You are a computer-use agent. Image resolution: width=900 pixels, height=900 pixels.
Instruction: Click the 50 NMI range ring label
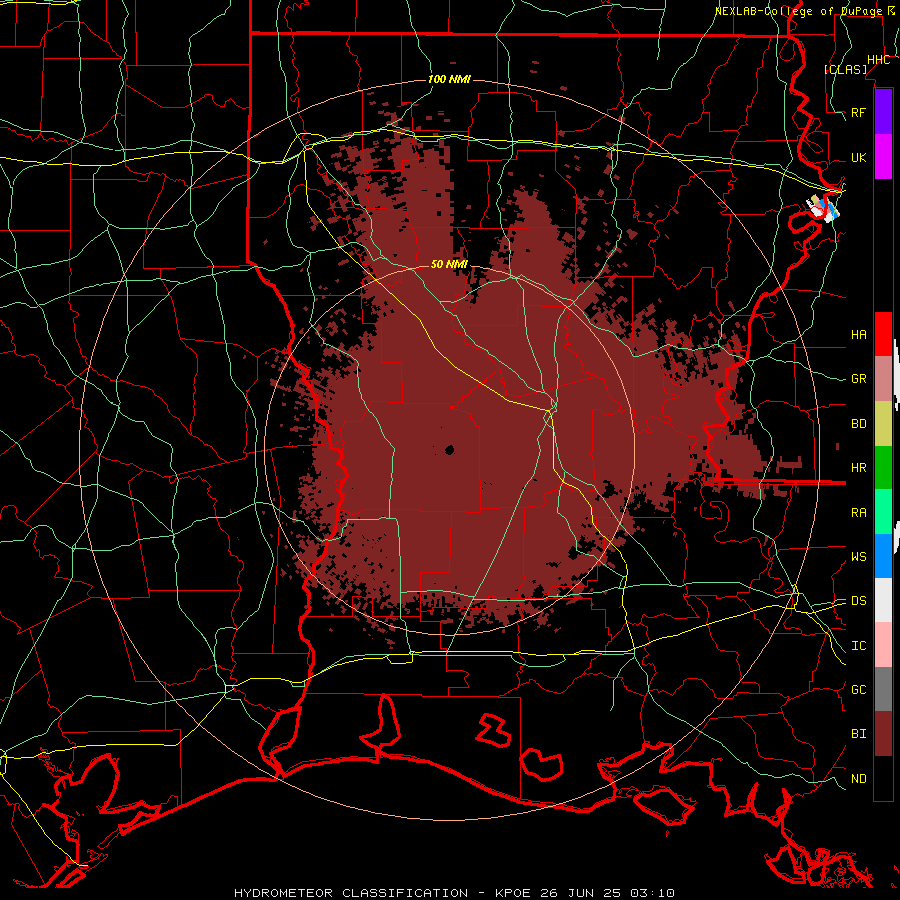449,264
